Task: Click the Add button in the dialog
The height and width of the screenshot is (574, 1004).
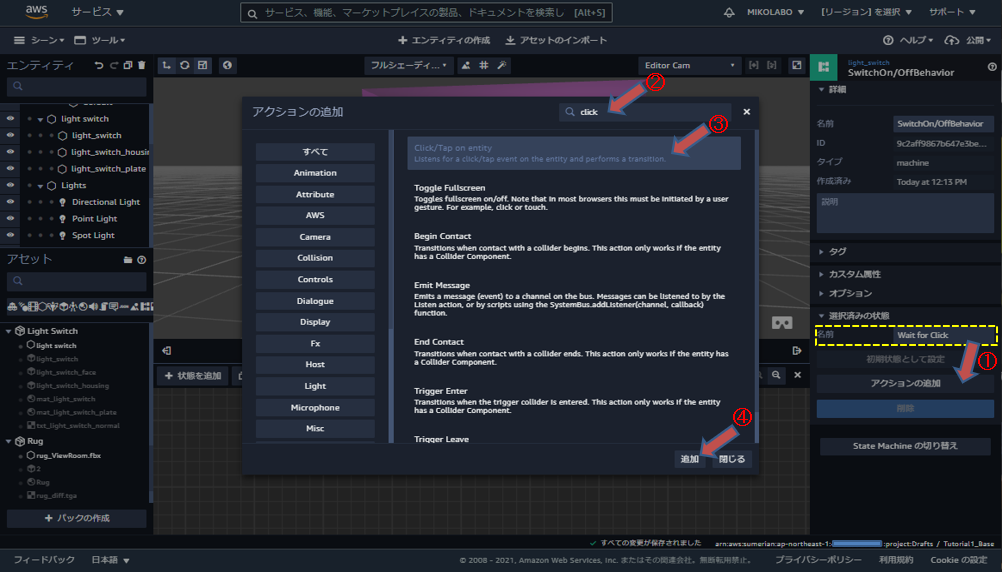Action: click(x=690, y=459)
